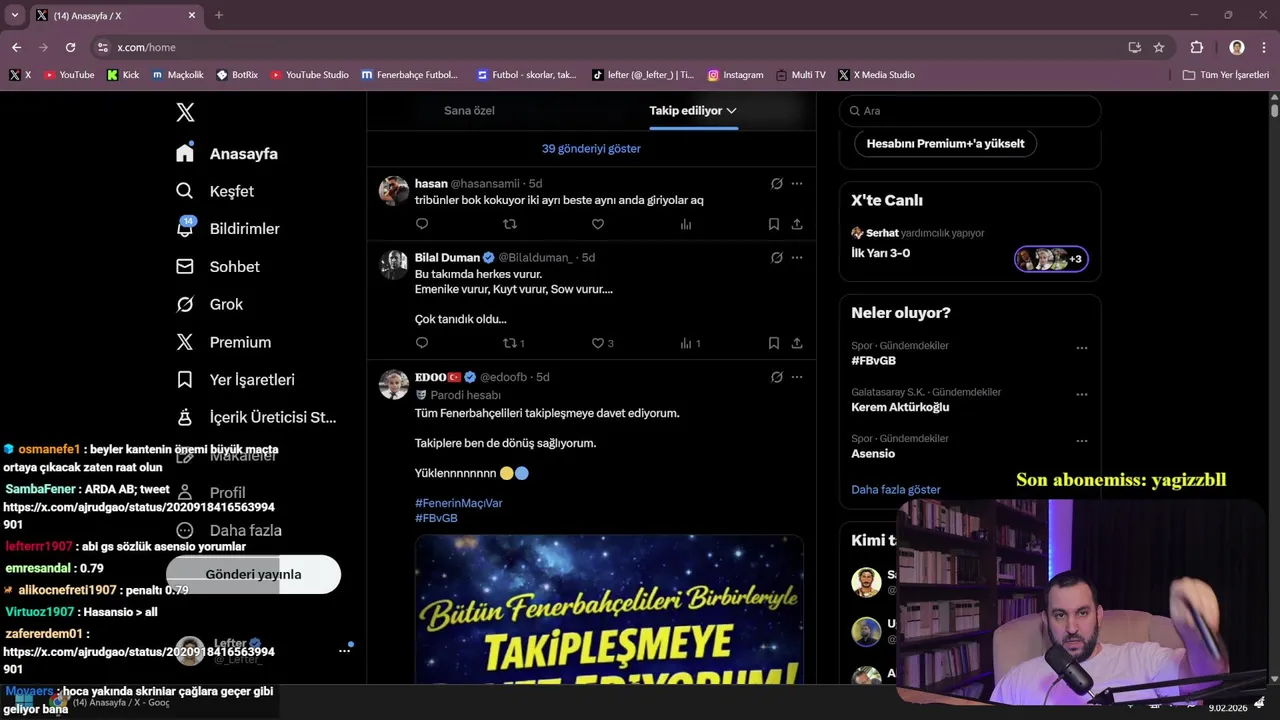
Task: Open Anasayfa home in the sidebar
Action: 227,153
